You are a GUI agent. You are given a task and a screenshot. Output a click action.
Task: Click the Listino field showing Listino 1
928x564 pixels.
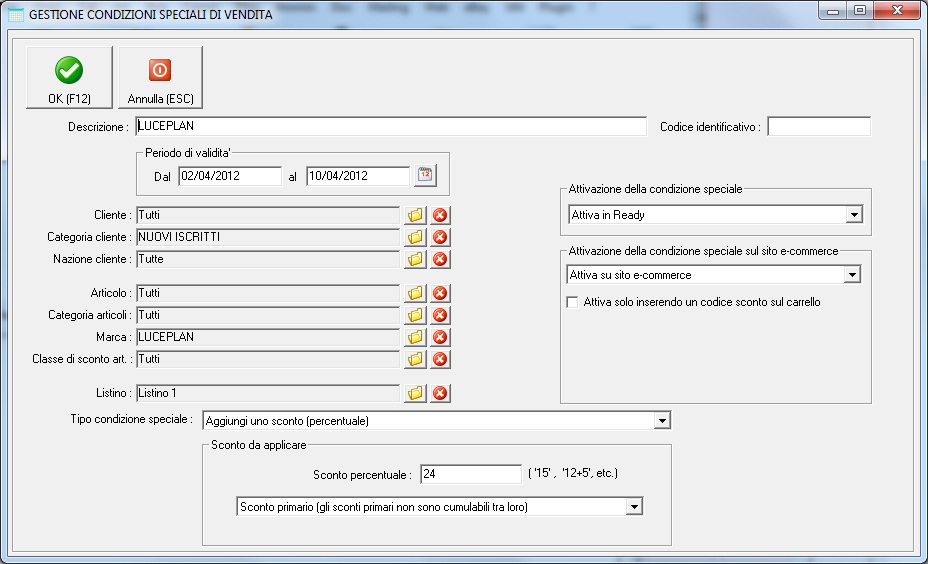pyautogui.click(x=268, y=393)
